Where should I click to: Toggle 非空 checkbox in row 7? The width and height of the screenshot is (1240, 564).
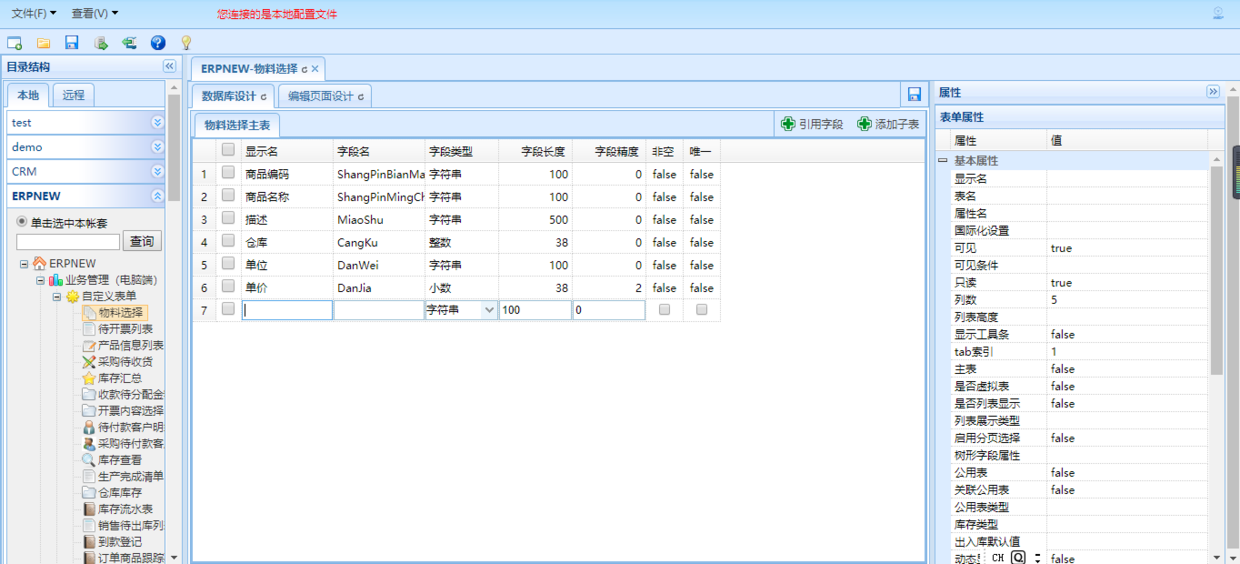coord(664,310)
